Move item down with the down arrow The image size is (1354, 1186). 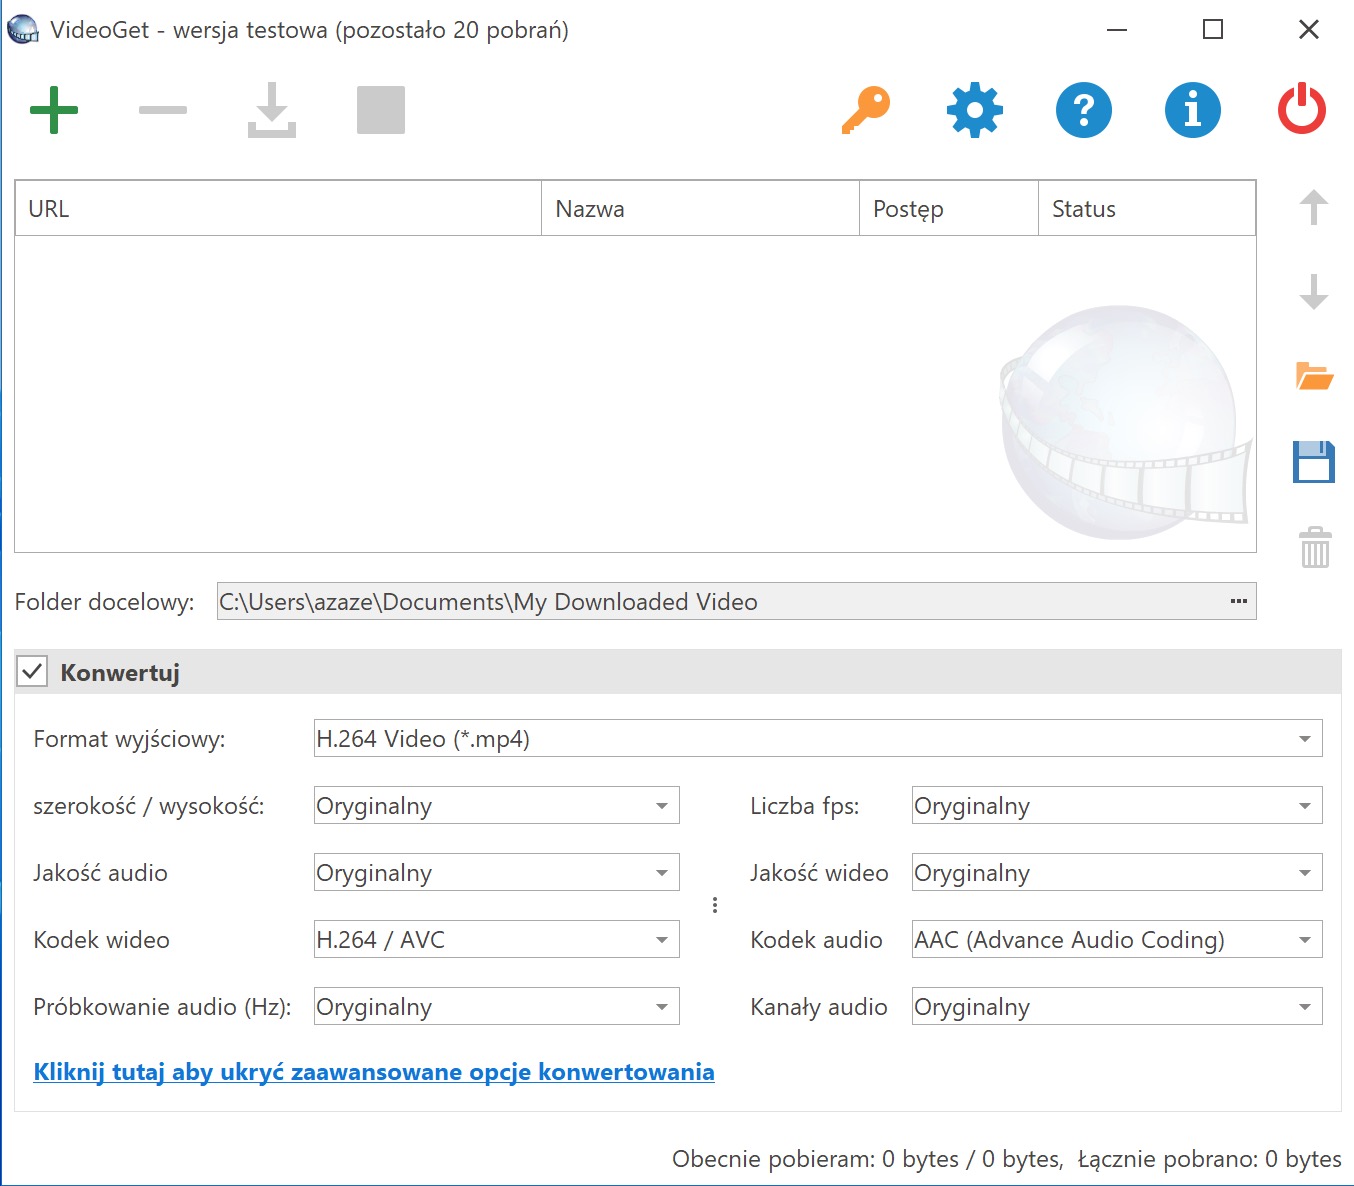coord(1314,292)
